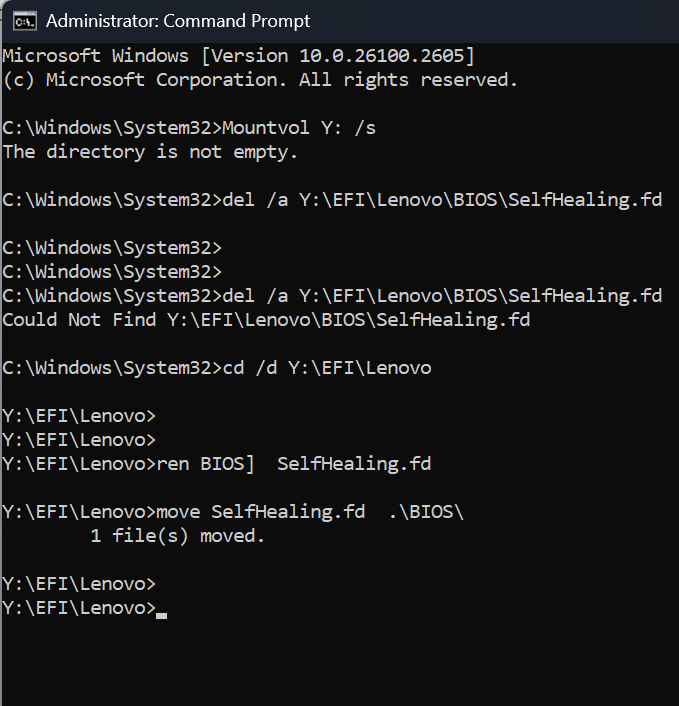Place cursor at the blinking prompt cursor
Viewport: 679px width, 706px height.
click(x=161, y=615)
